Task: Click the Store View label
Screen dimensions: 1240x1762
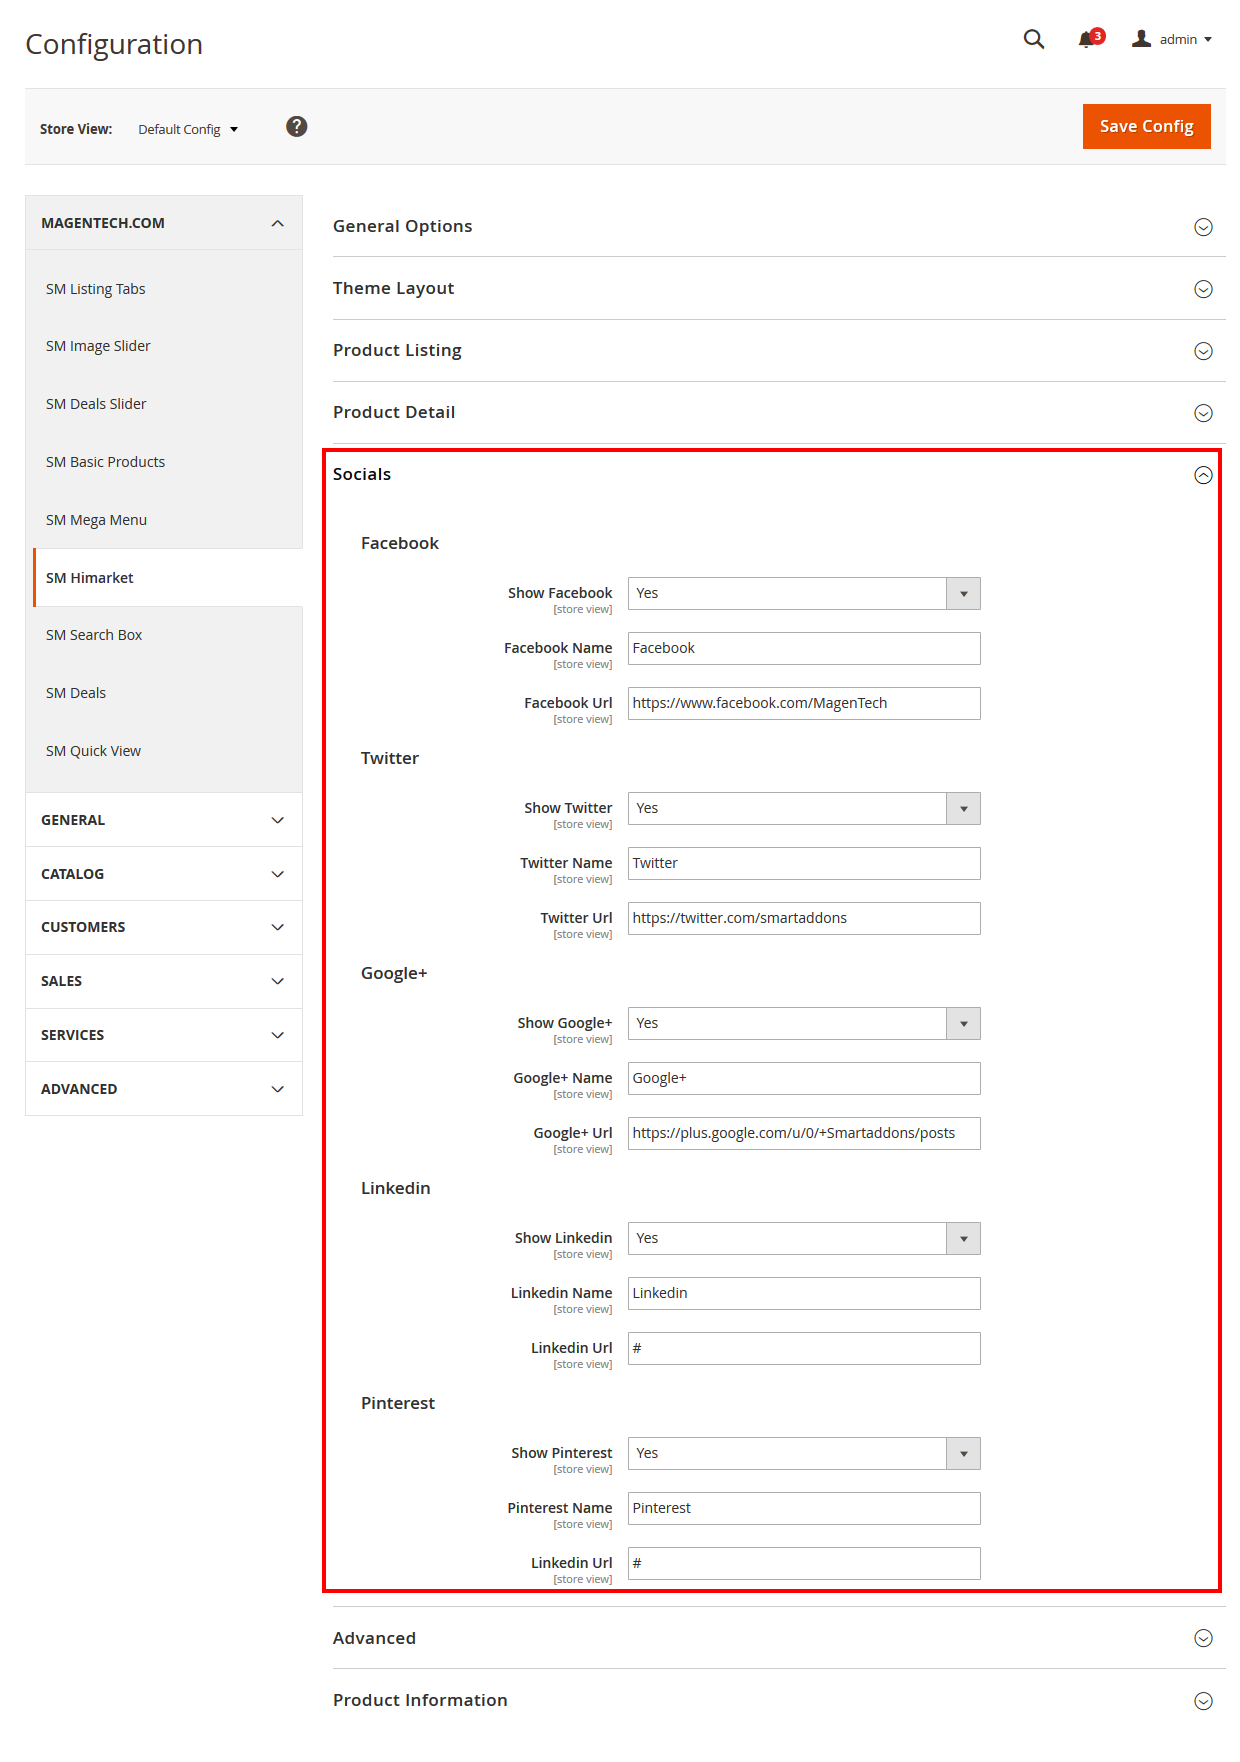Action: tap(76, 129)
